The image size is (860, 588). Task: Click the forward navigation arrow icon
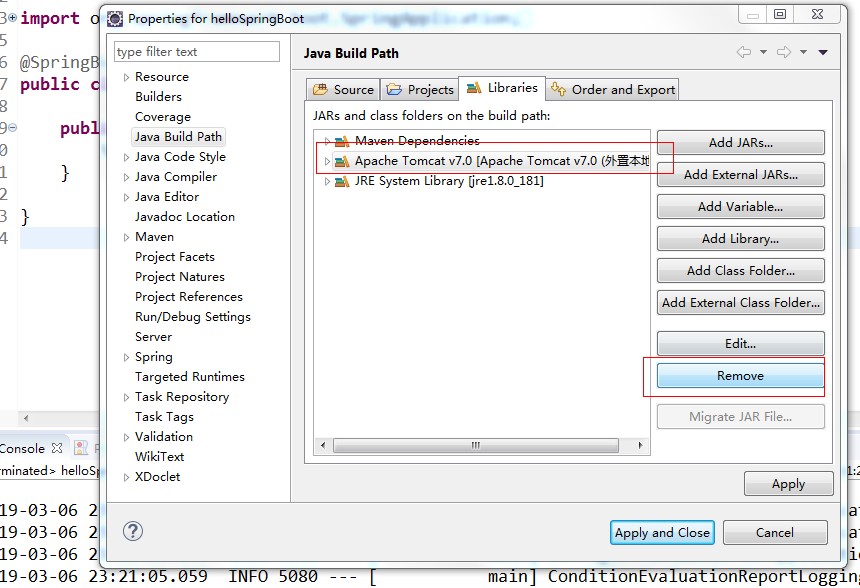point(784,52)
